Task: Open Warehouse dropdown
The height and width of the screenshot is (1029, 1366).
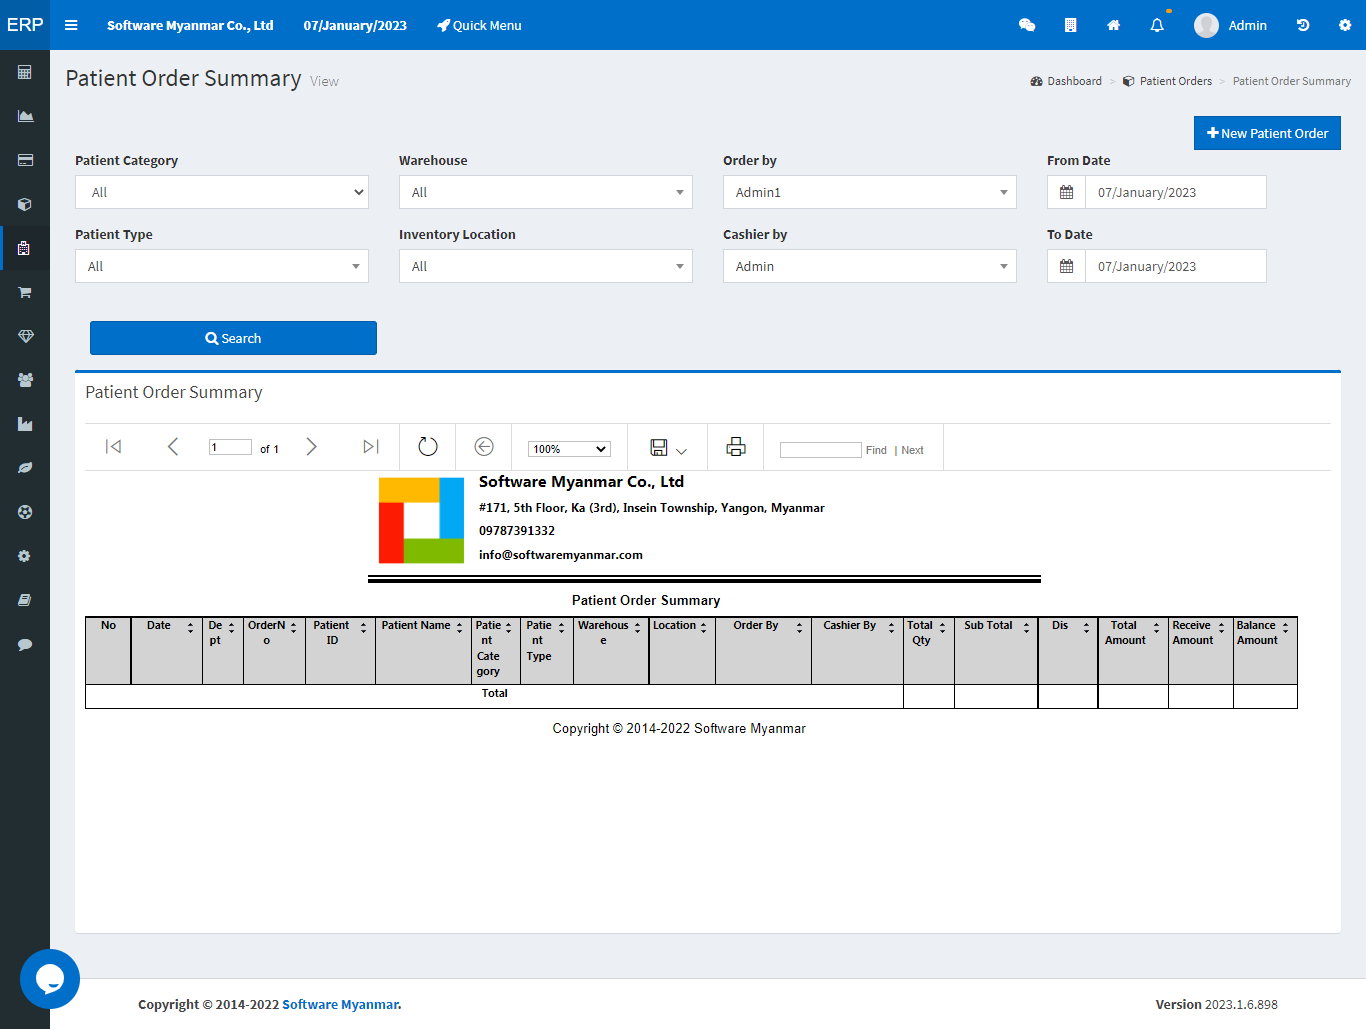Action: (x=546, y=192)
